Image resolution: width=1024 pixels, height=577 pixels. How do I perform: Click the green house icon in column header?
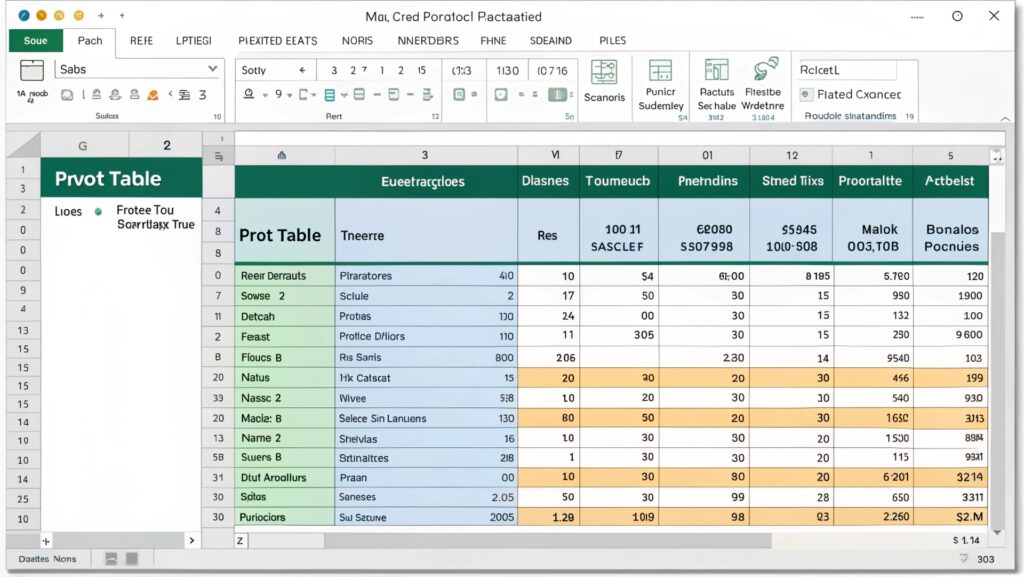(281, 155)
